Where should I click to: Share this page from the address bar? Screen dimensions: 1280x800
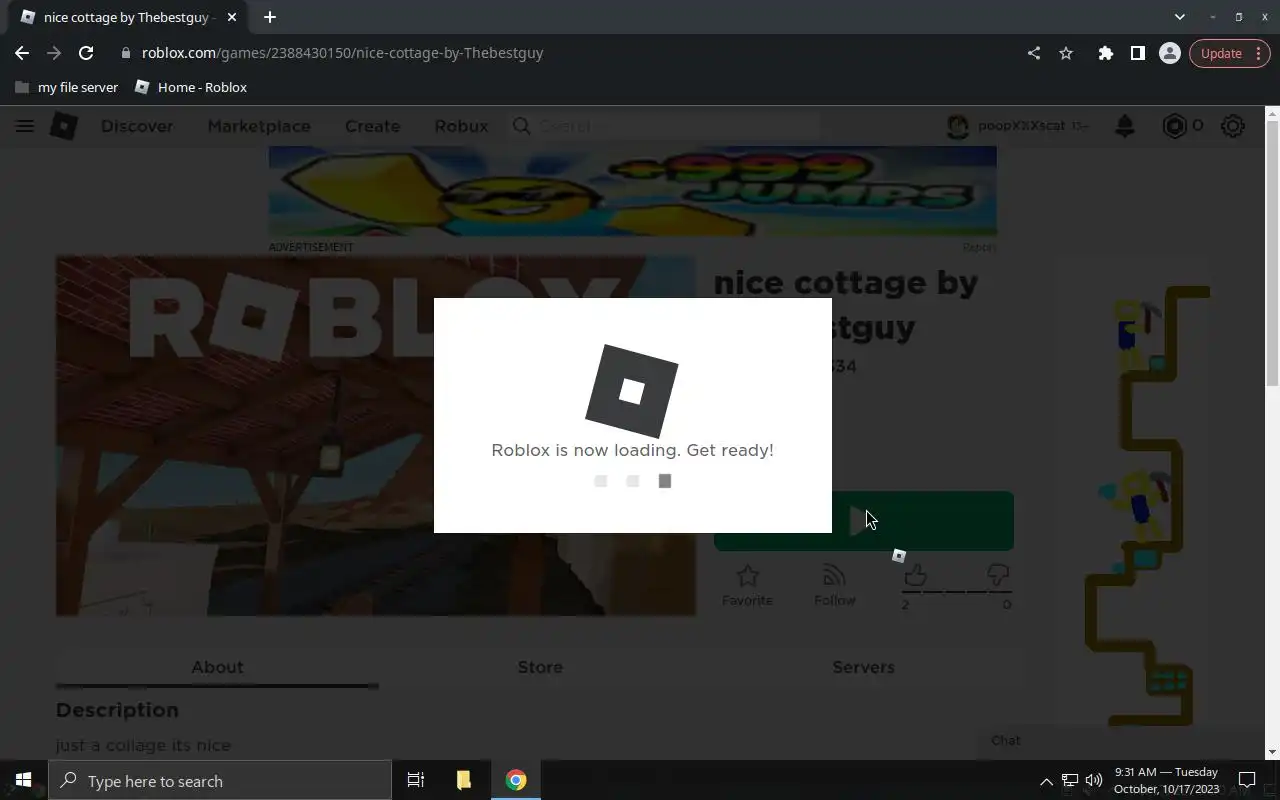[x=1034, y=53]
